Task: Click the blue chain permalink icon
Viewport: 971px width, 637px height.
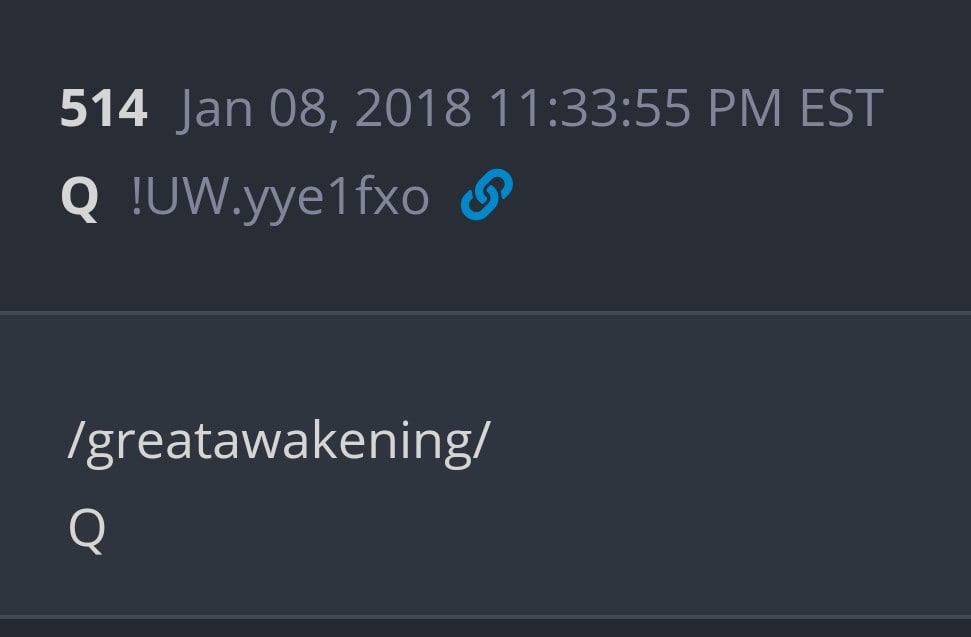Action: pos(487,195)
